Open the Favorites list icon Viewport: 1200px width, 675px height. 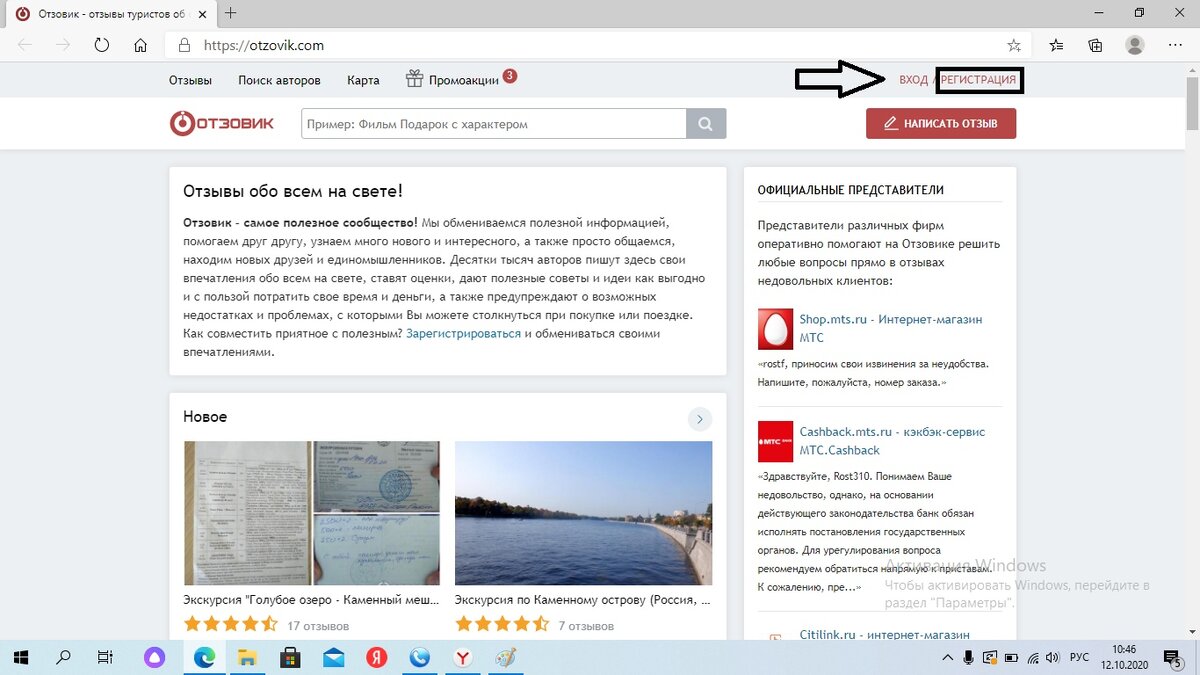[x=1057, y=45]
